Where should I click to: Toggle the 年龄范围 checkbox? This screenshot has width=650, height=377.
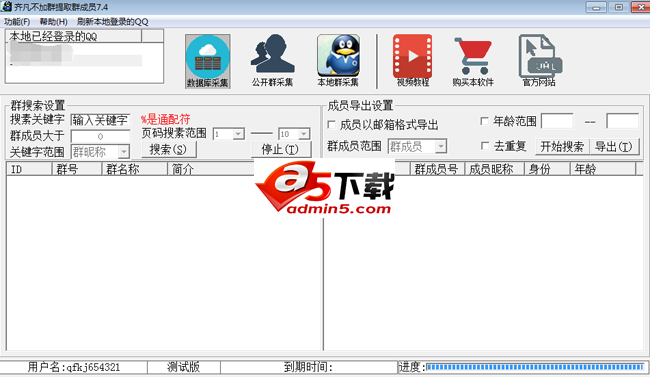click(x=484, y=121)
